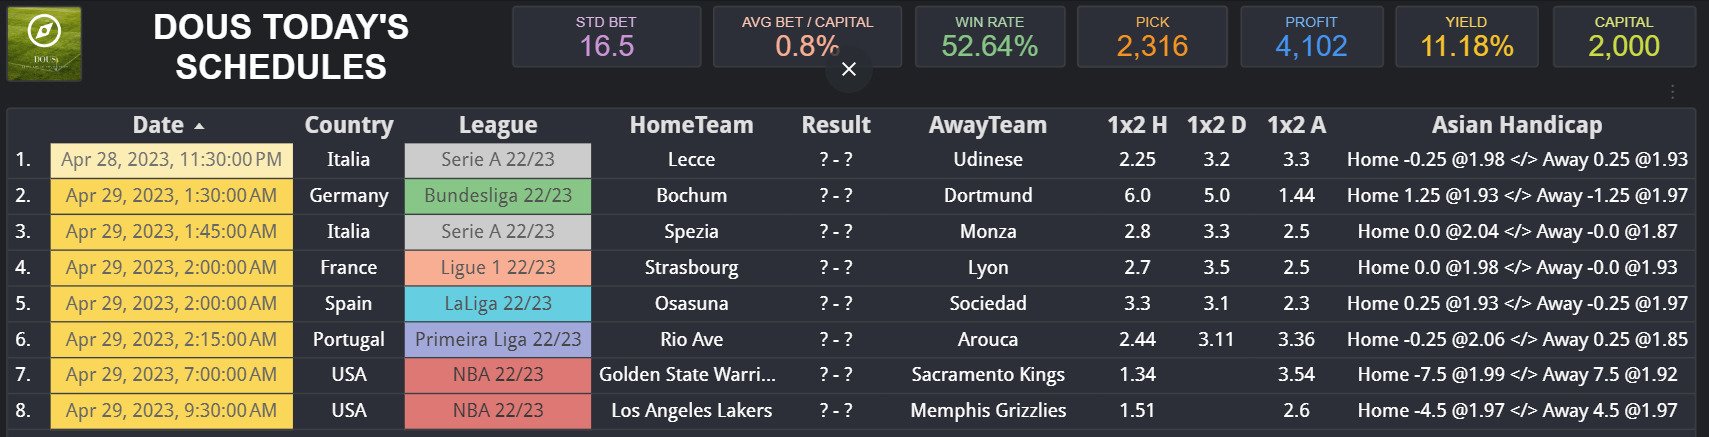This screenshot has width=1709, height=437.
Task: Click the Ligue 1 22/23 league cell
Action: coord(497,268)
